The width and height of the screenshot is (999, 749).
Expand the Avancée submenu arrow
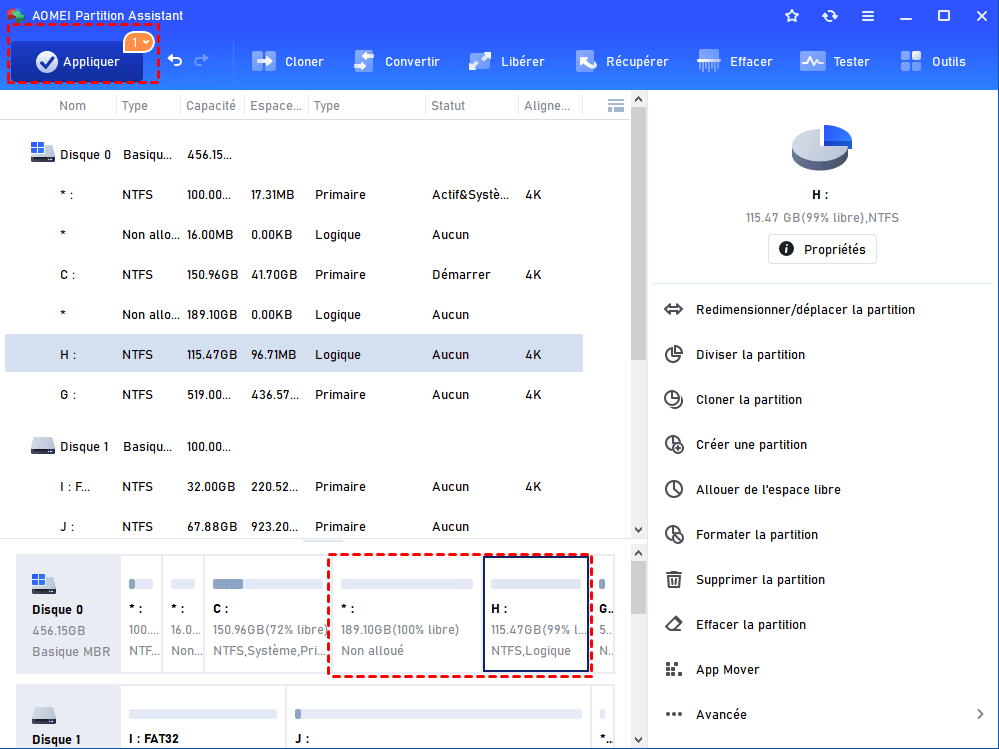(979, 714)
